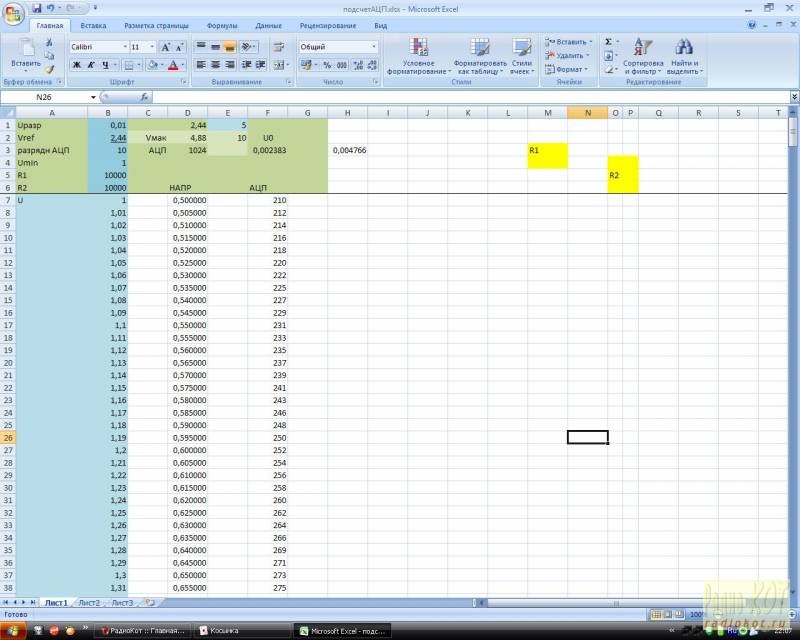Click the Удалить cells button
Image resolution: width=800 pixels, height=640 pixels.
[x=570, y=56]
